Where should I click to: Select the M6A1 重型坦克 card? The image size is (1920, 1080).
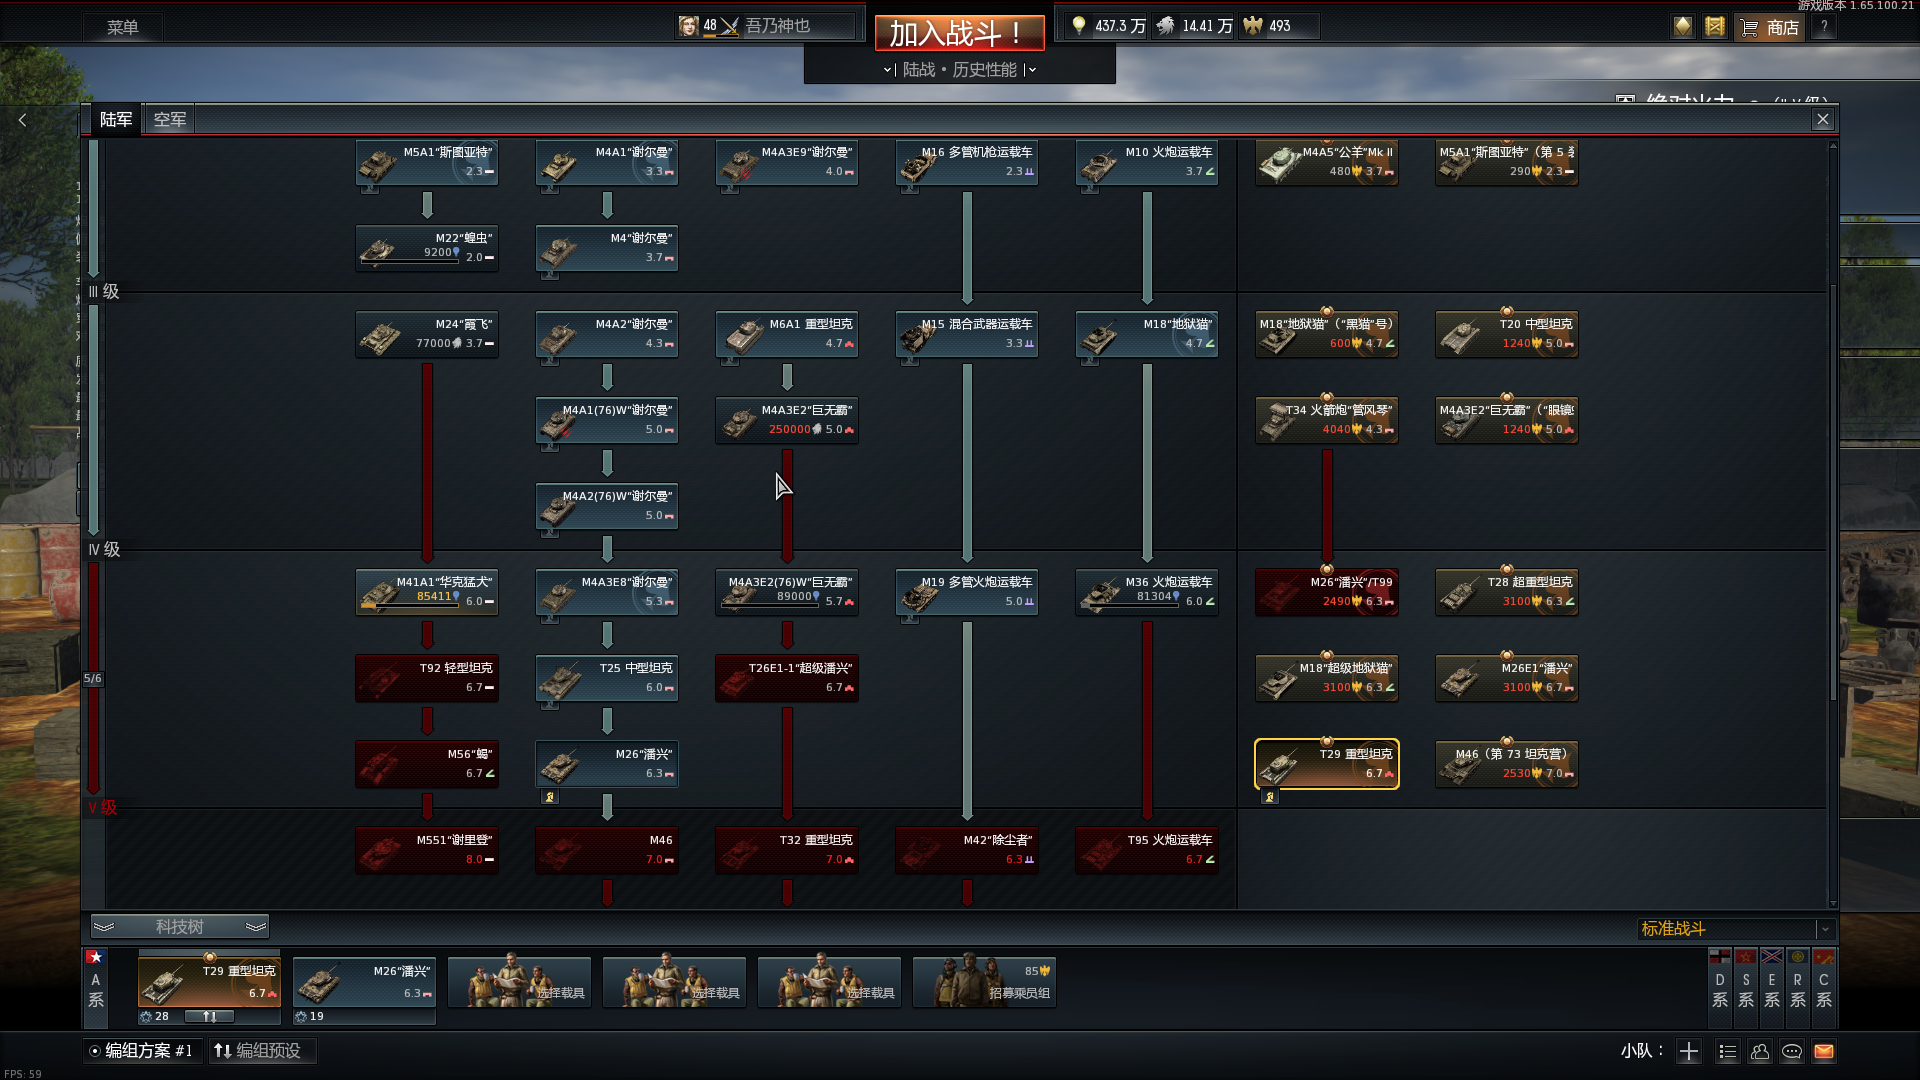tap(787, 334)
